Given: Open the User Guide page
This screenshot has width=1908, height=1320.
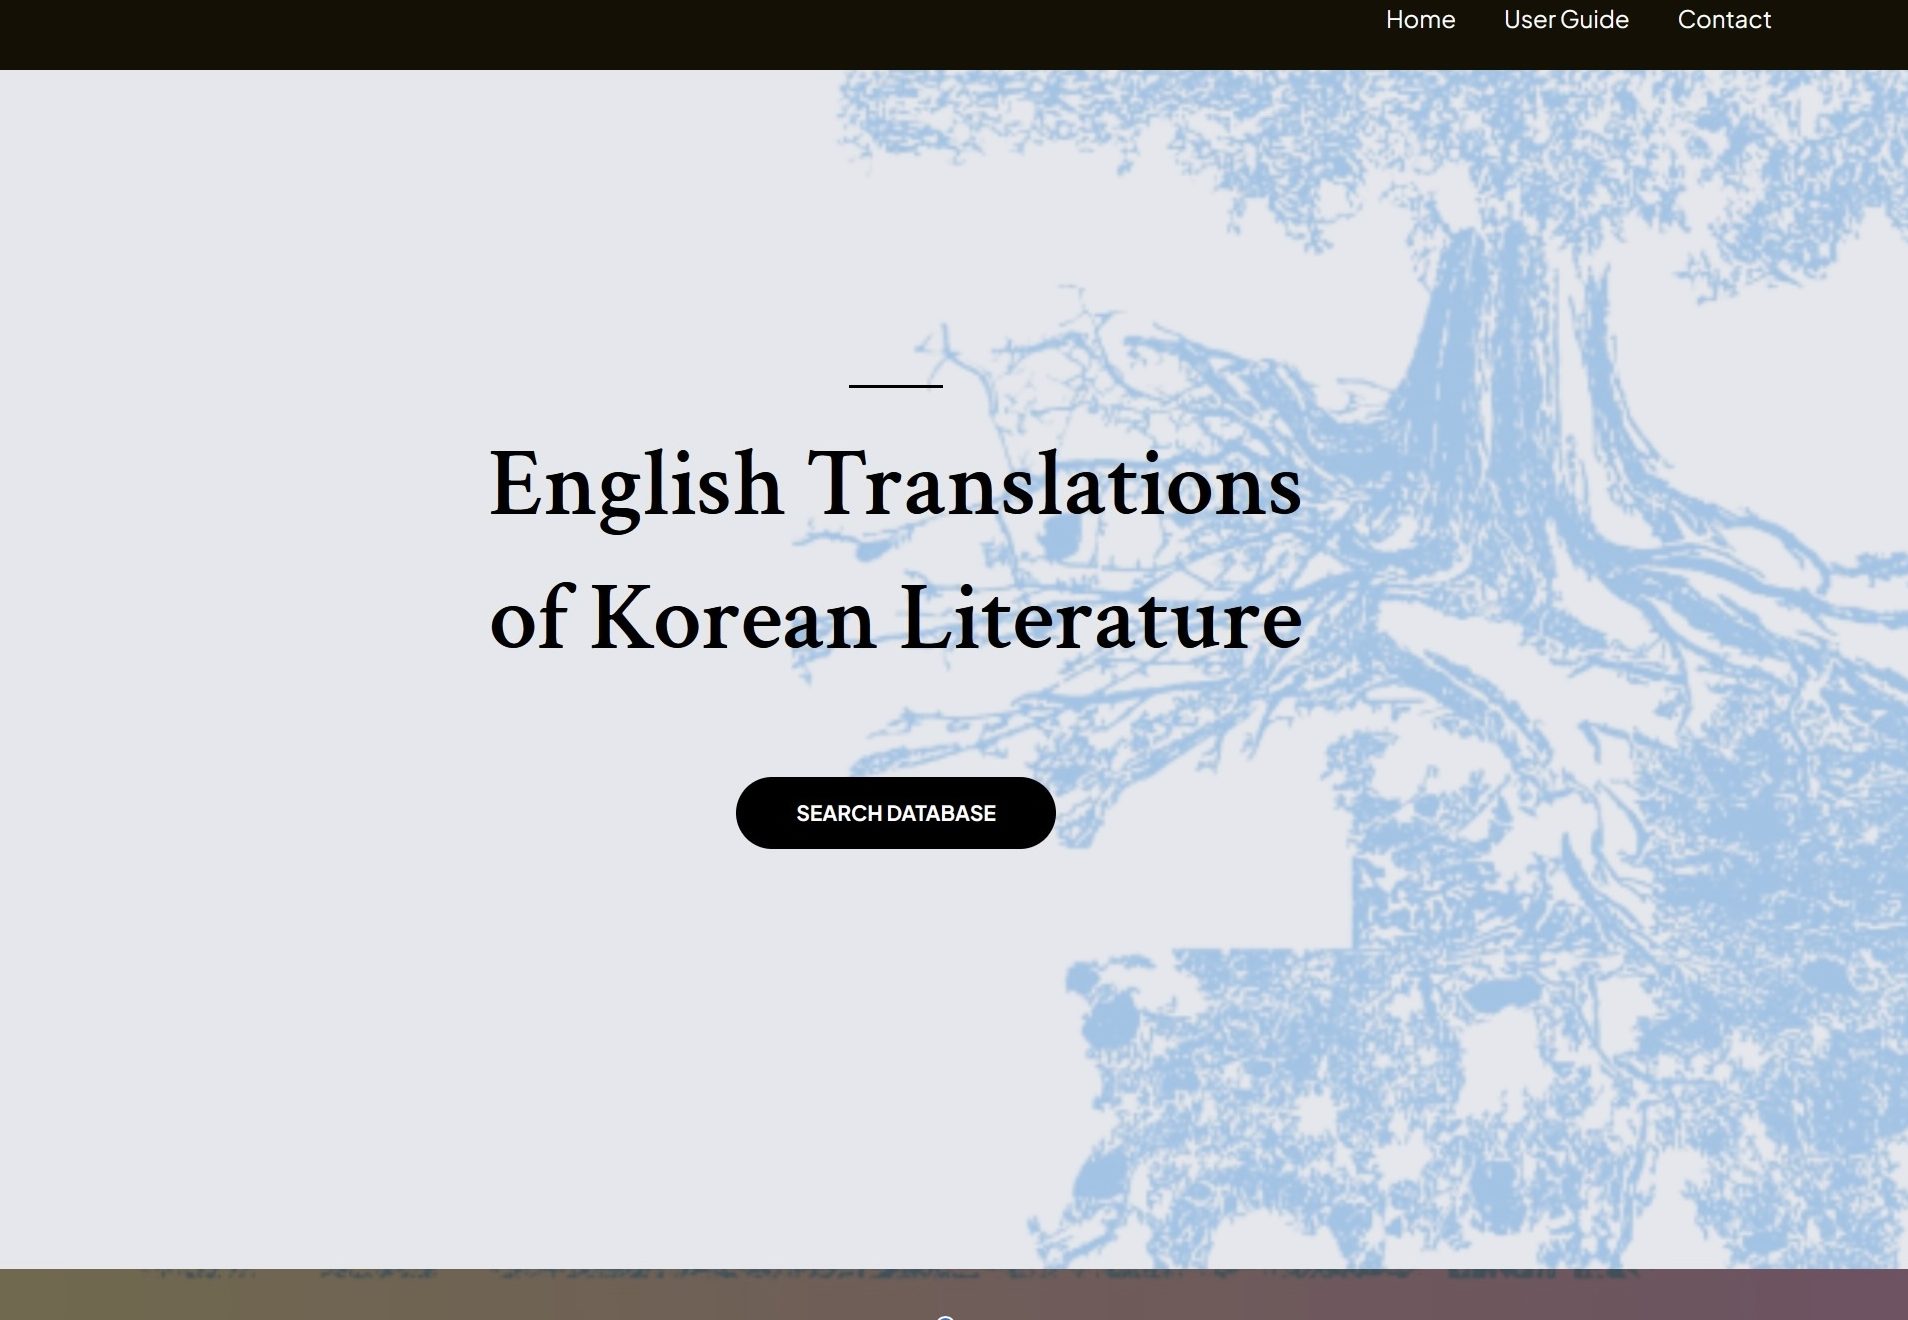Looking at the screenshot, I should [x=1566, y=20].
